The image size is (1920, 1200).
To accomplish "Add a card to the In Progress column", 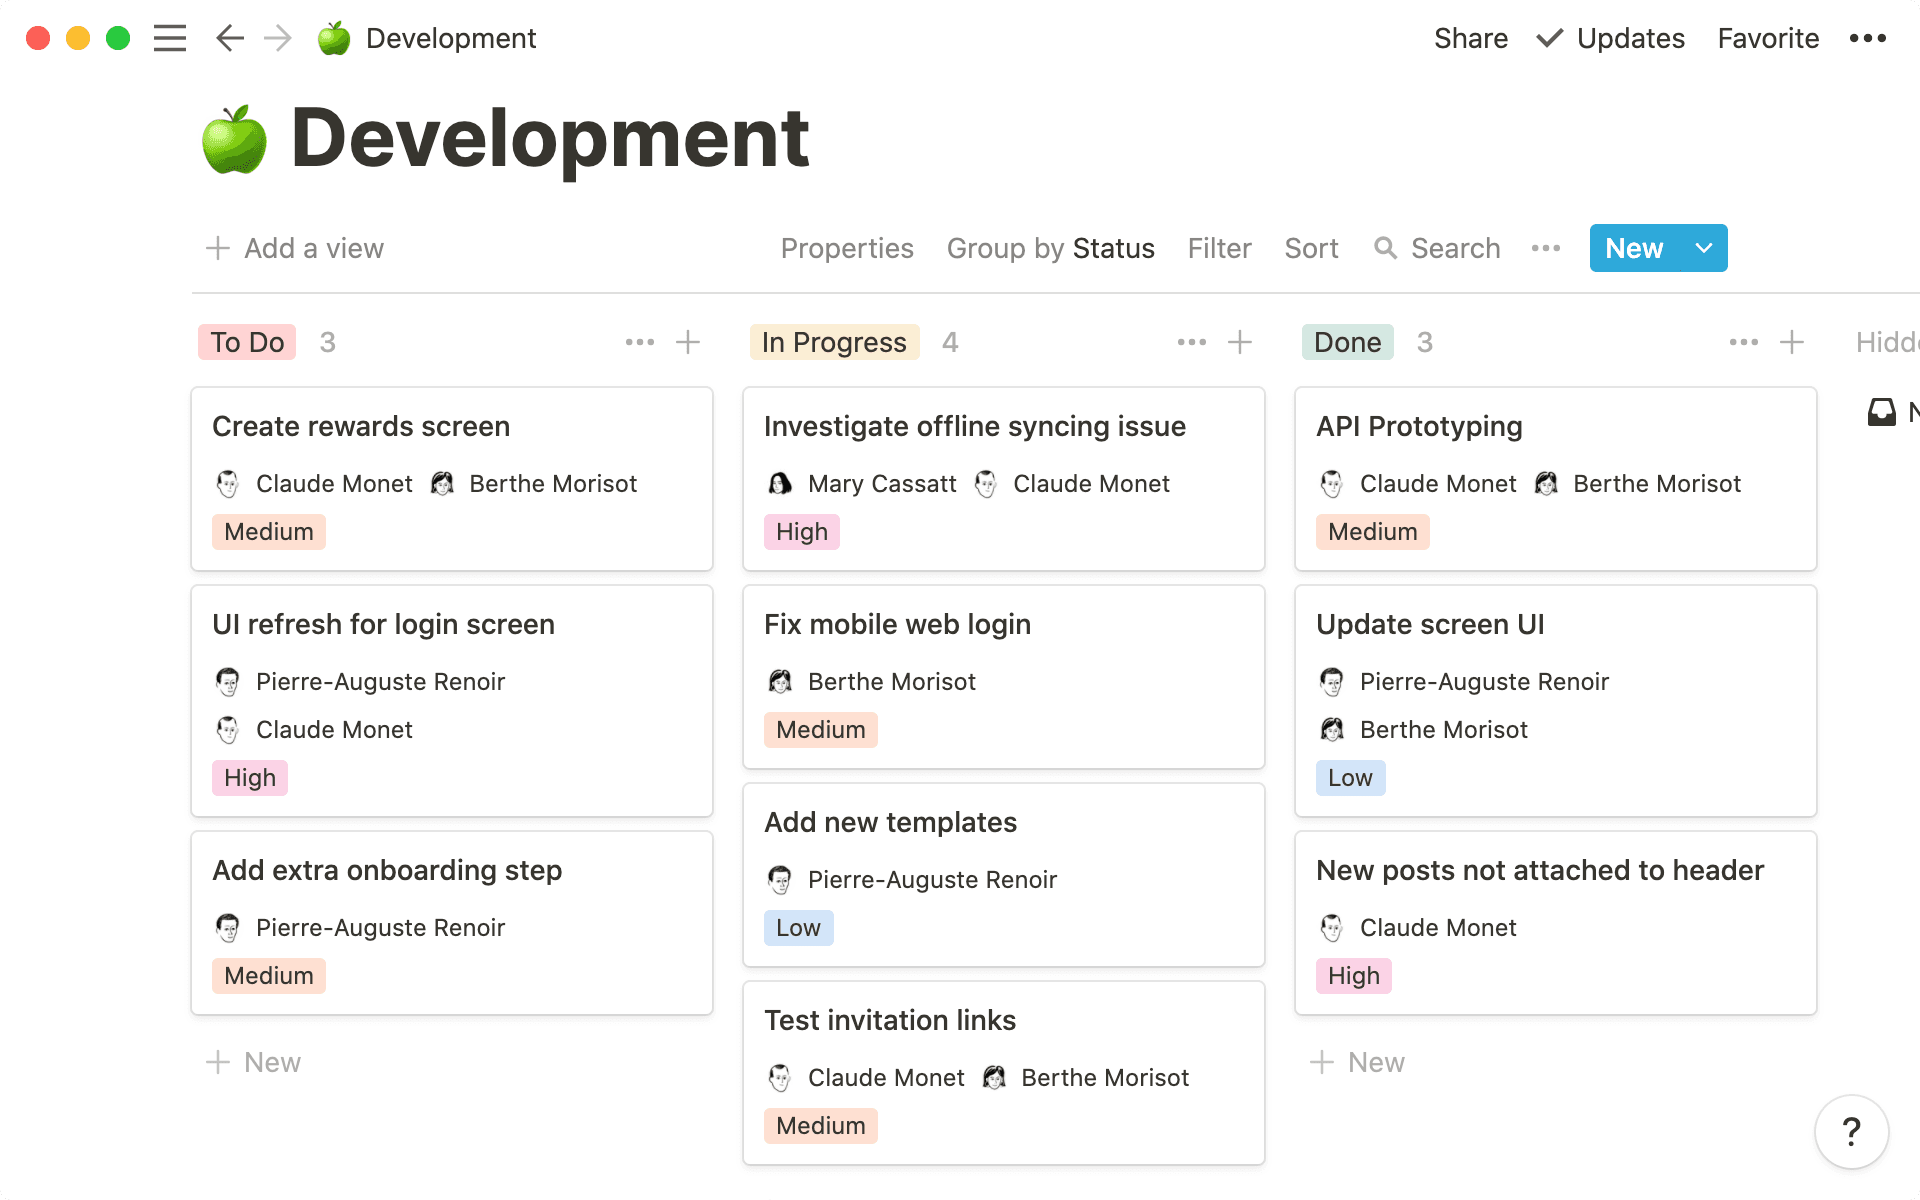I will pos(1240,342).
